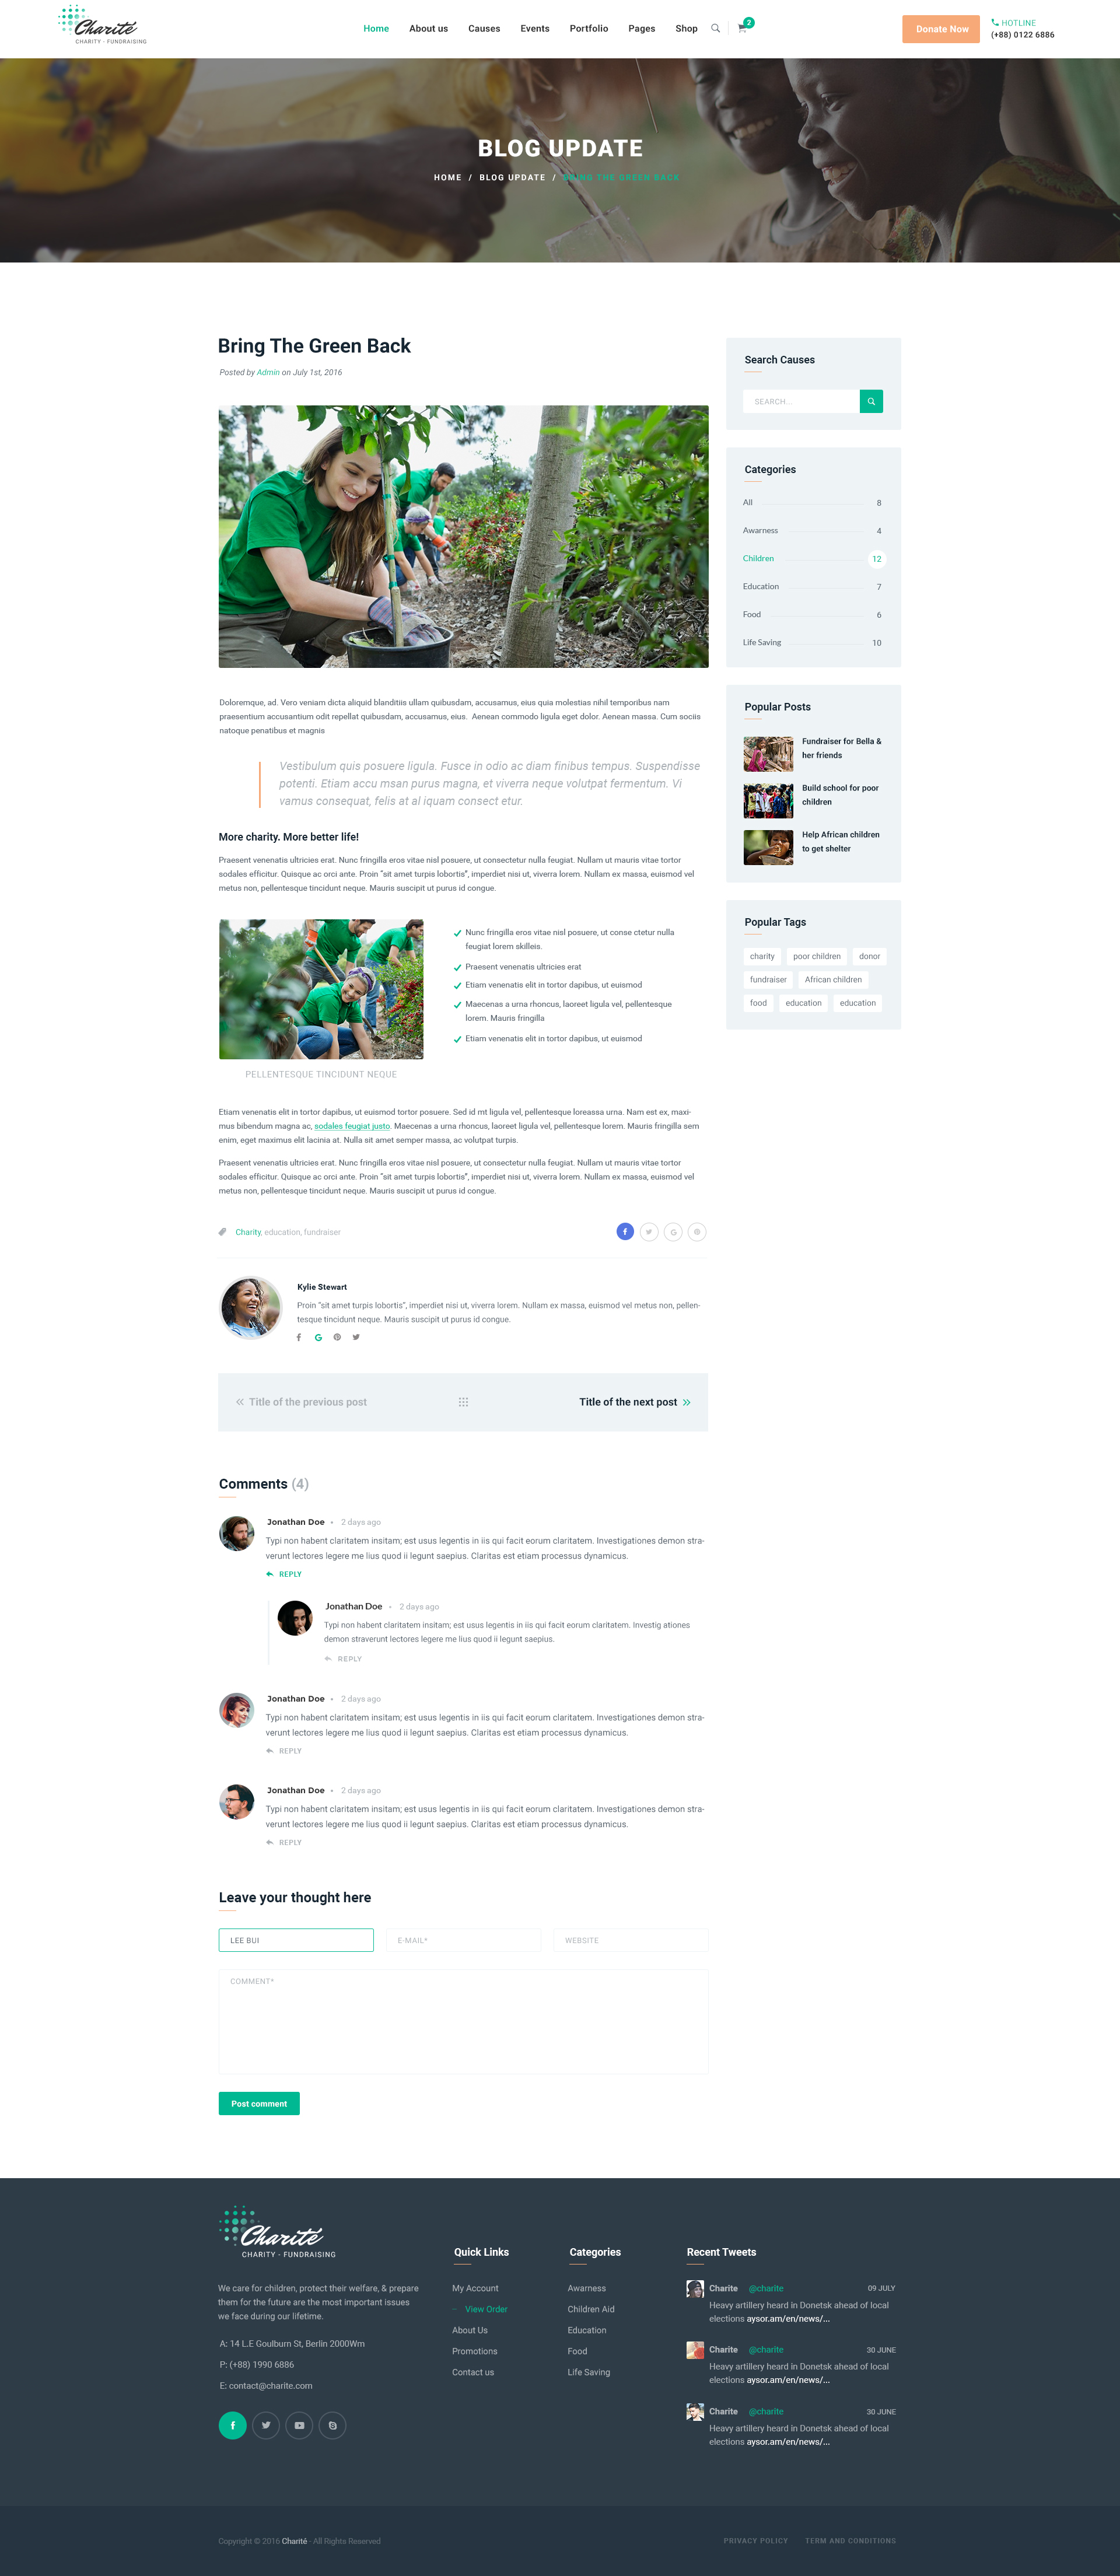Open the Portfolio menu item

tap(589, 28)
